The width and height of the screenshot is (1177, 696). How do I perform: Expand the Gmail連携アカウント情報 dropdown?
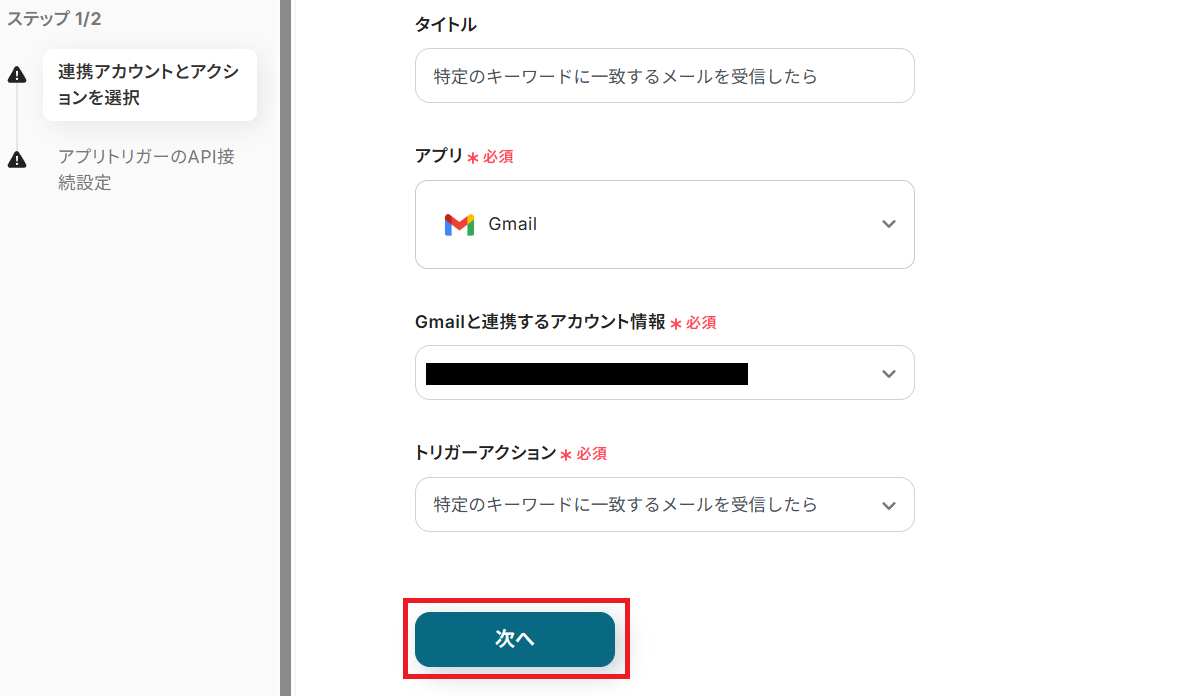click(664, 373)
